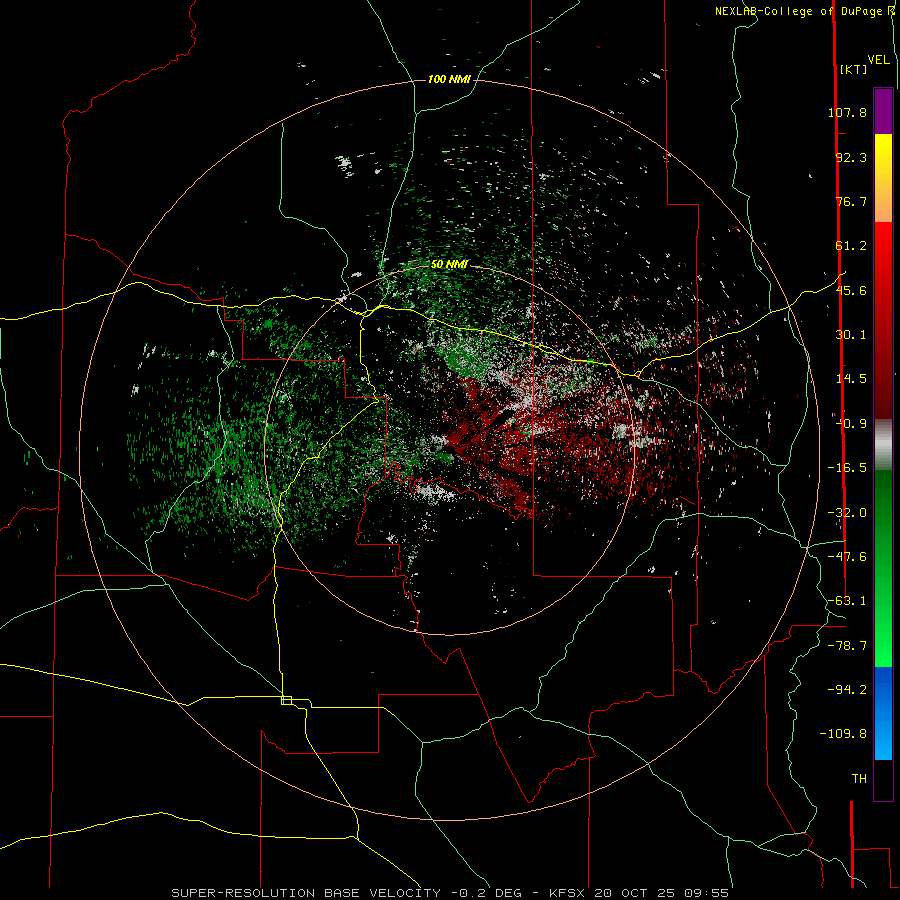Click the -94.2 legend value
This screenshot has width=900, height=900.
847,689
